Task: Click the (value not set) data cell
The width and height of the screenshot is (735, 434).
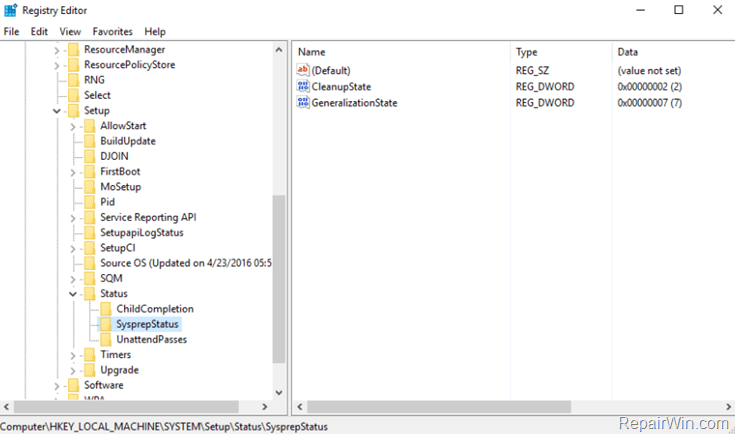Action: 649,71
